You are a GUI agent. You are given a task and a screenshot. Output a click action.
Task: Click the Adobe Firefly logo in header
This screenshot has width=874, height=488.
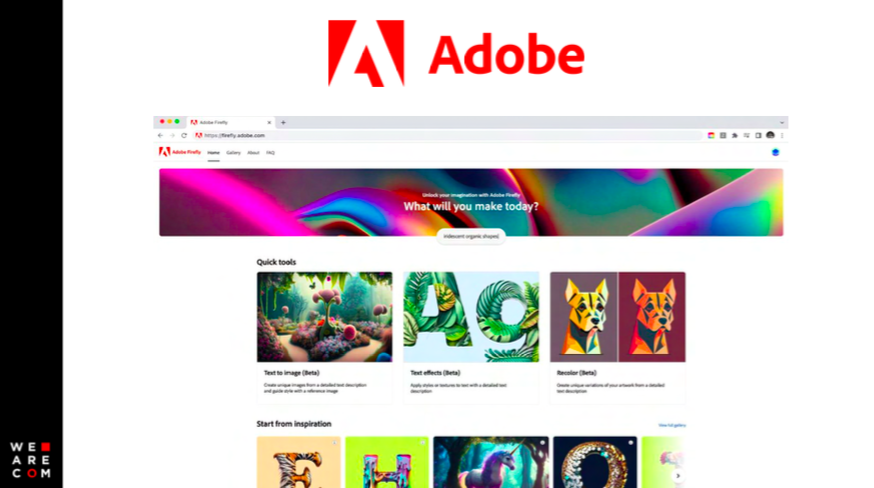pos(180,152)
